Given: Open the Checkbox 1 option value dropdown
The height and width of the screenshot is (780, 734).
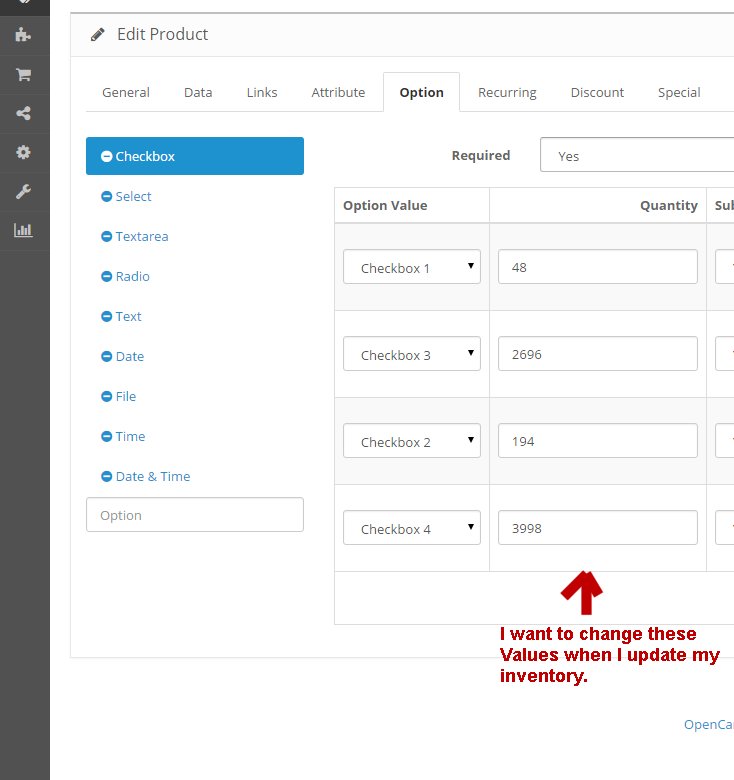Looking at the screenshot, I should tap(412, 267).
